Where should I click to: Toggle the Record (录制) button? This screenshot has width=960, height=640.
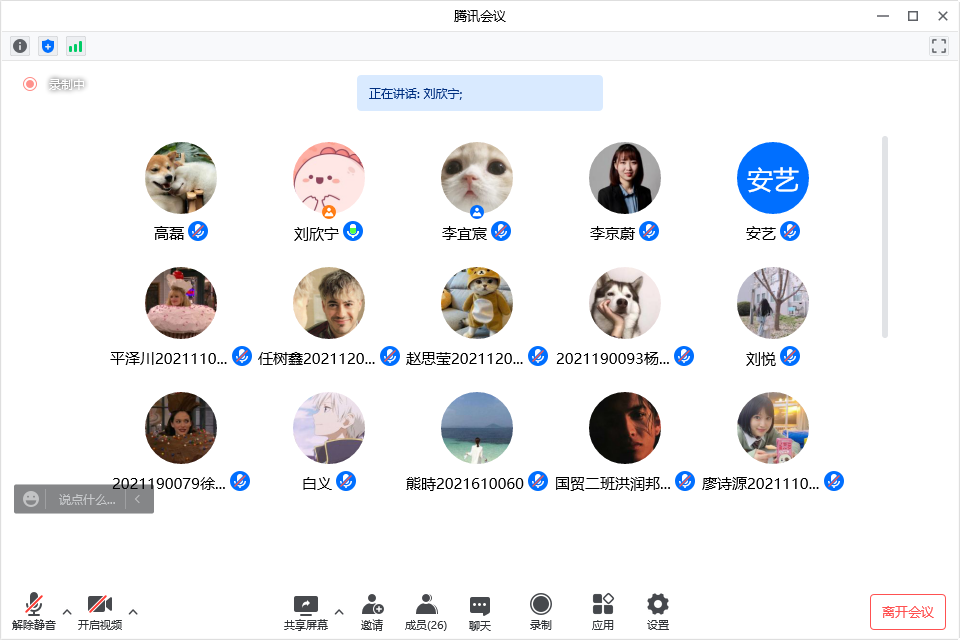click(540, 611)
